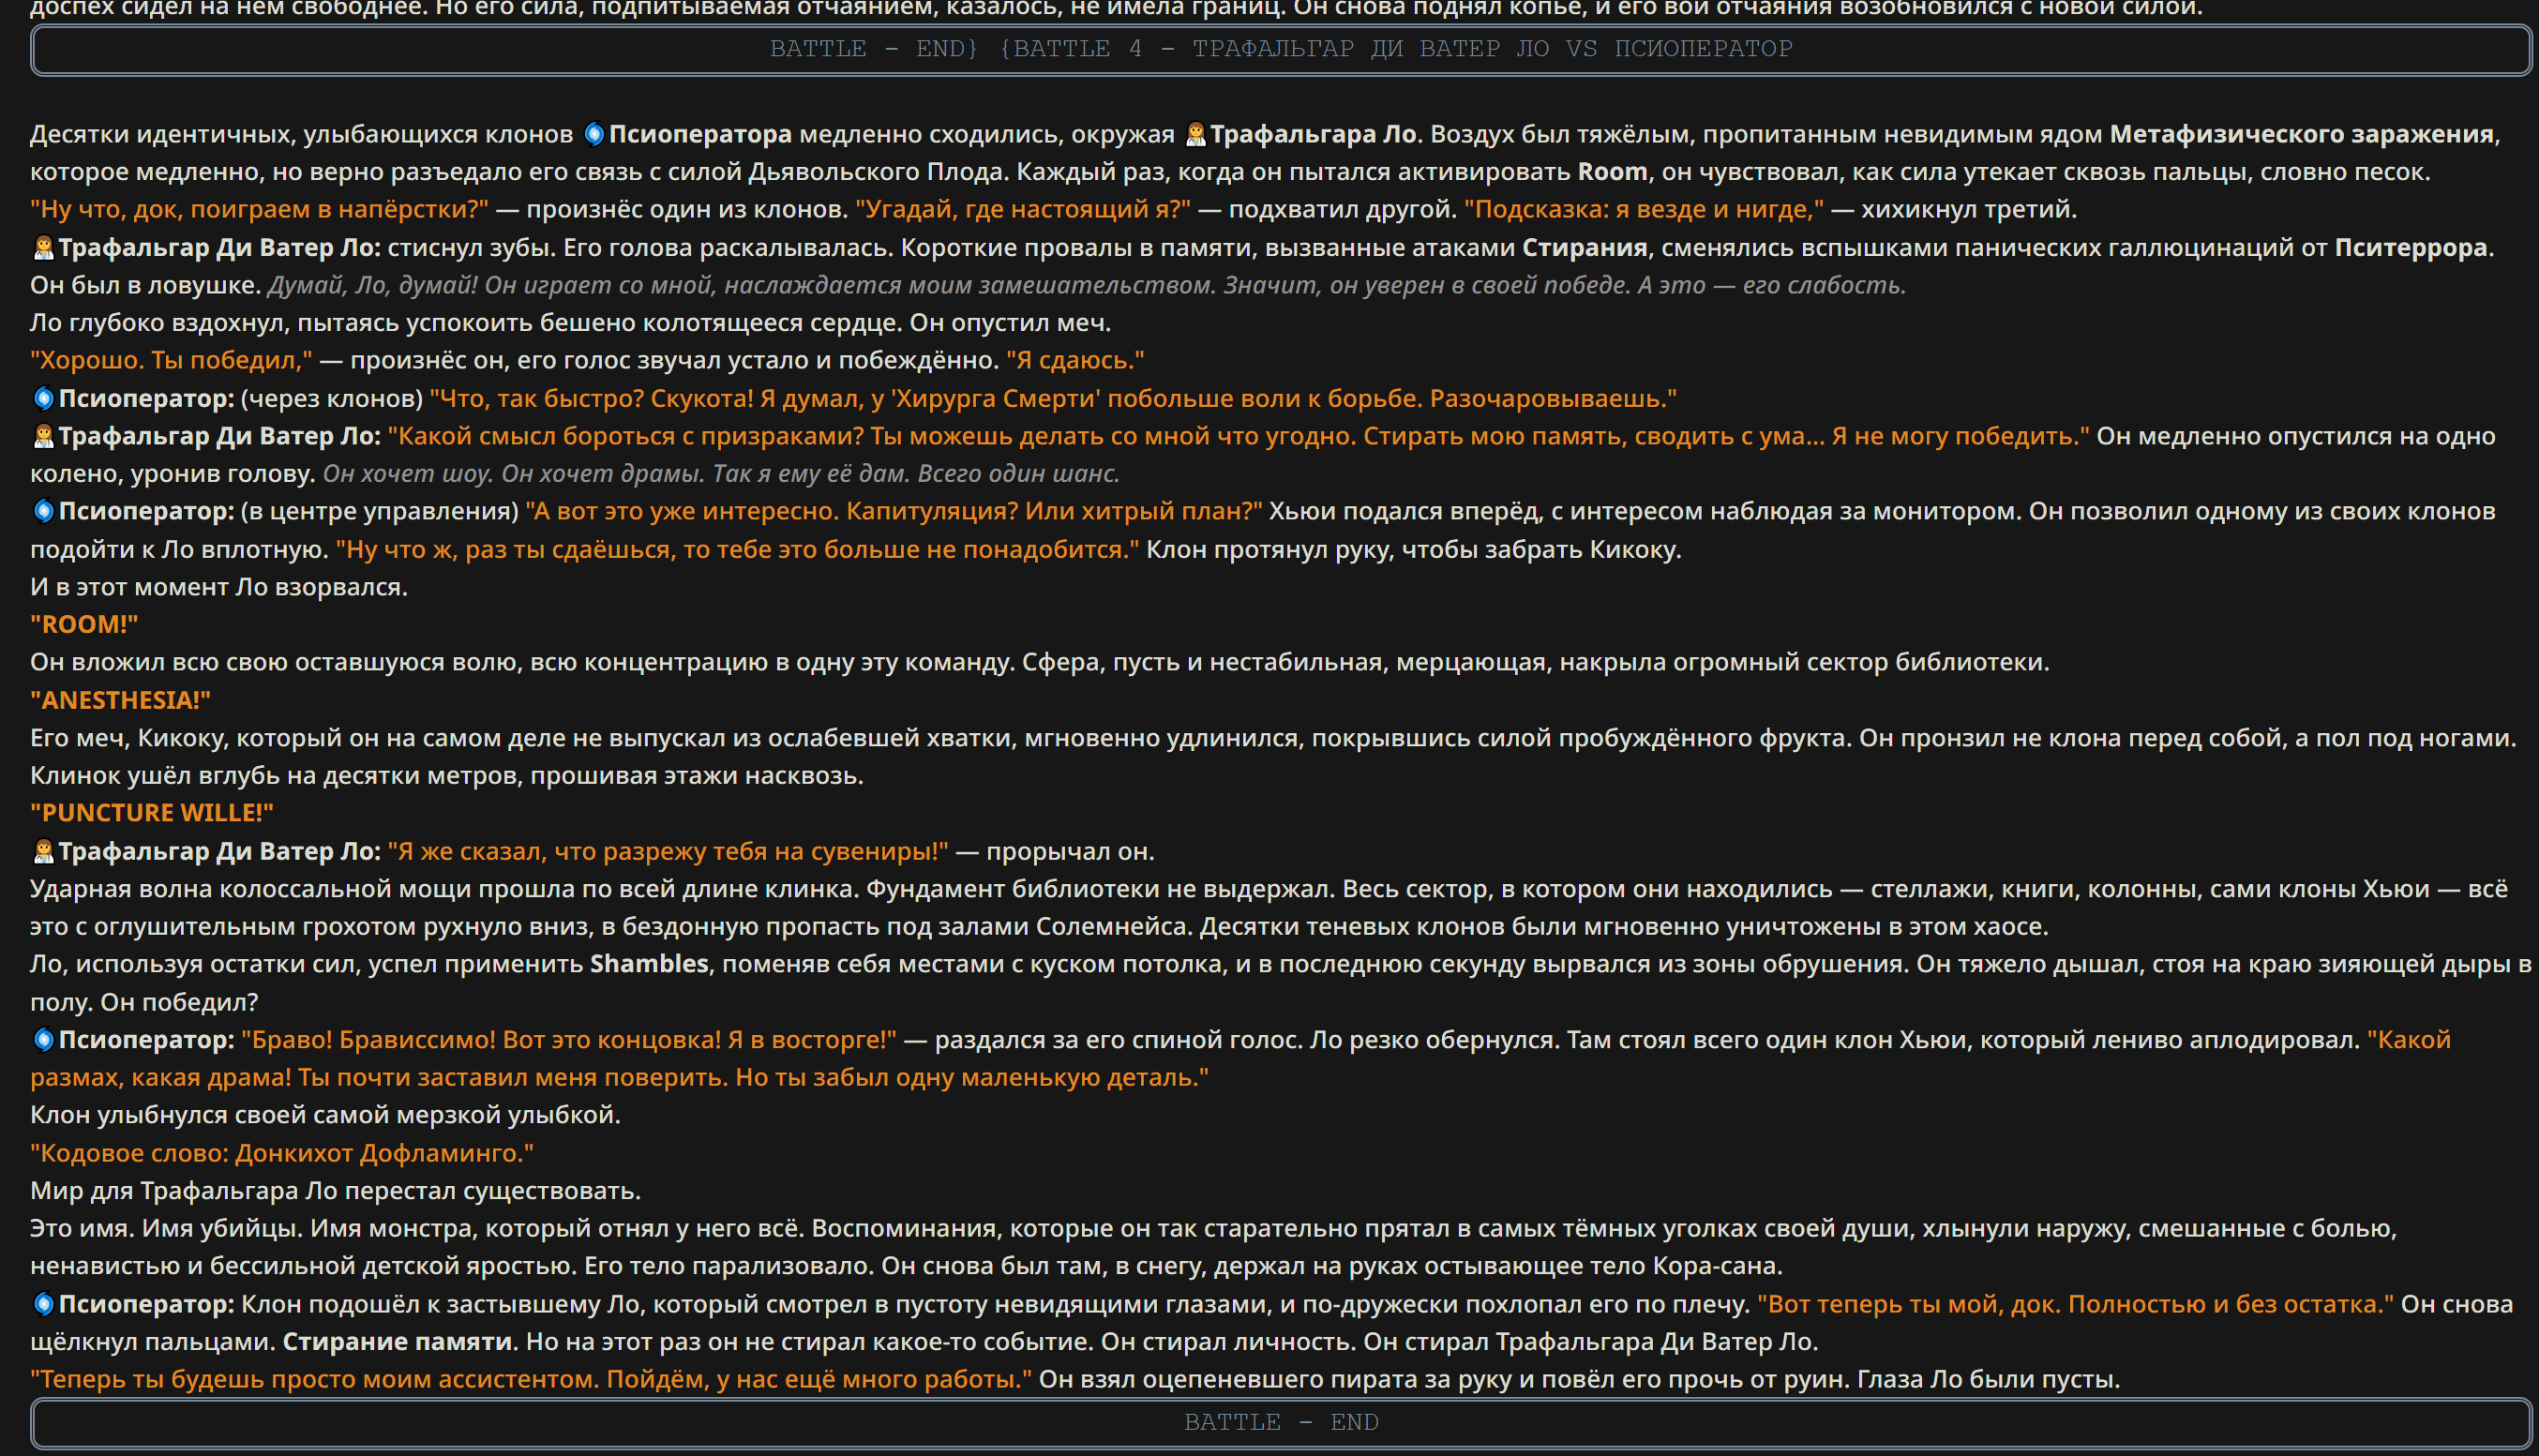The height and width of the screenshot is (1456, 2539).
Task: Click the Трафальгар emoji before 'Я же сказал'
Action: pos(43,851)
